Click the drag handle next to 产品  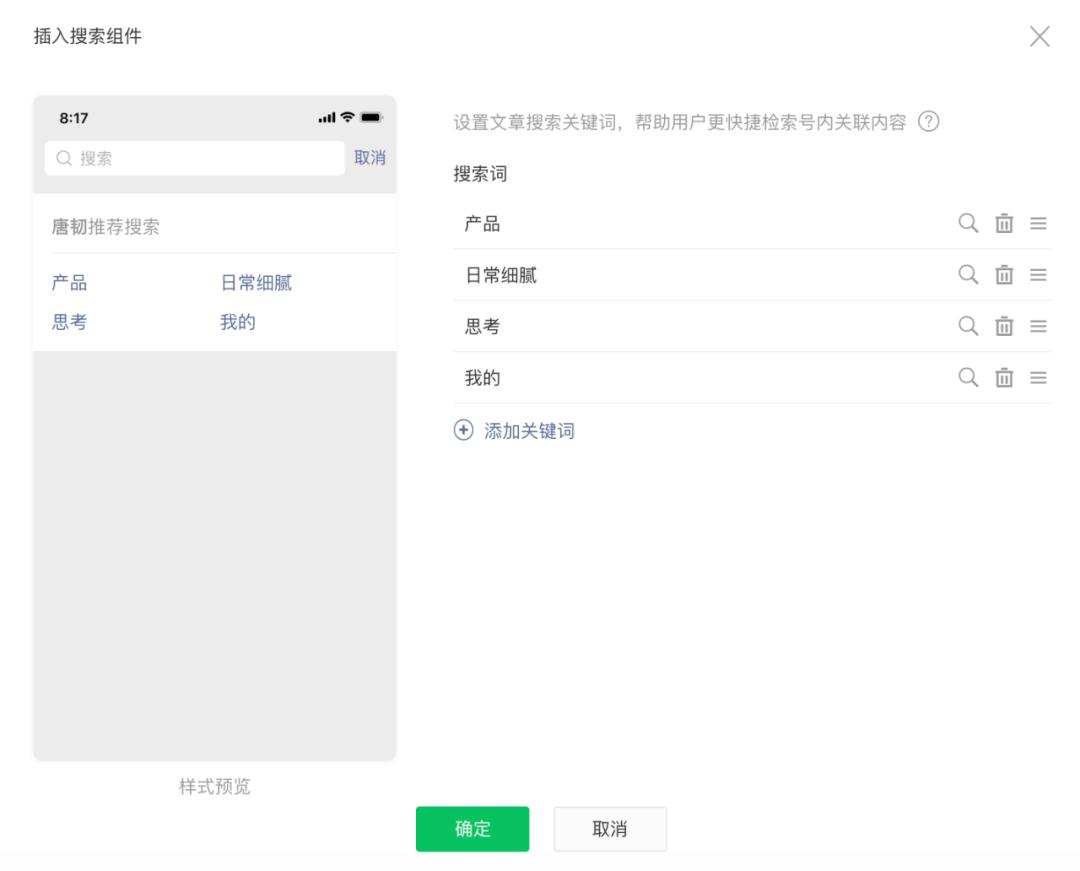(x=1038, y=224)
